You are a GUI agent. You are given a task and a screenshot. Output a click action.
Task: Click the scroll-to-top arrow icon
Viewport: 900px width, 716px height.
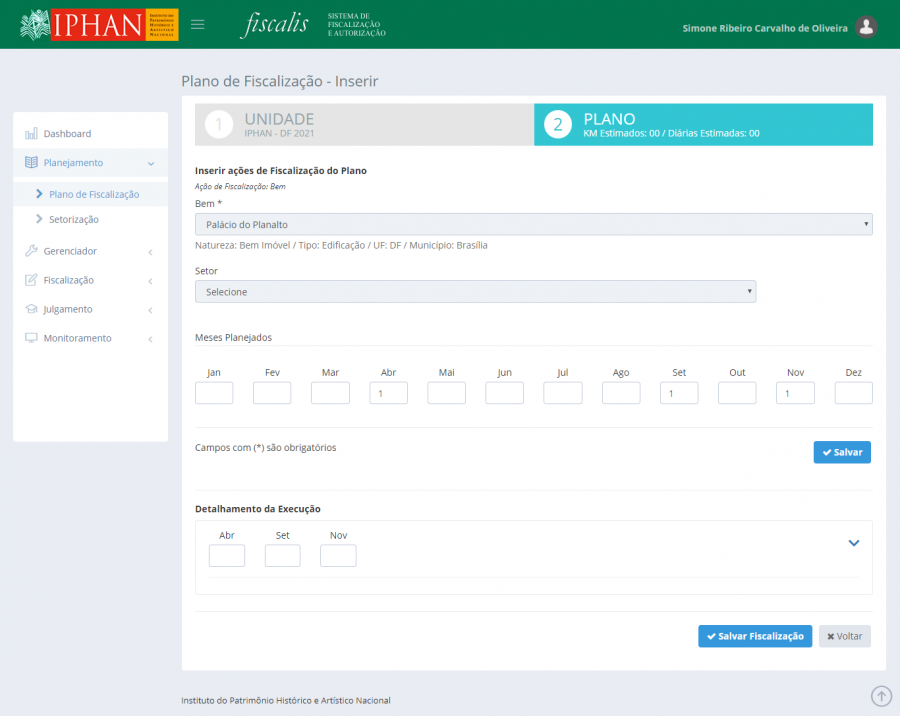click(x=881, y=695)
